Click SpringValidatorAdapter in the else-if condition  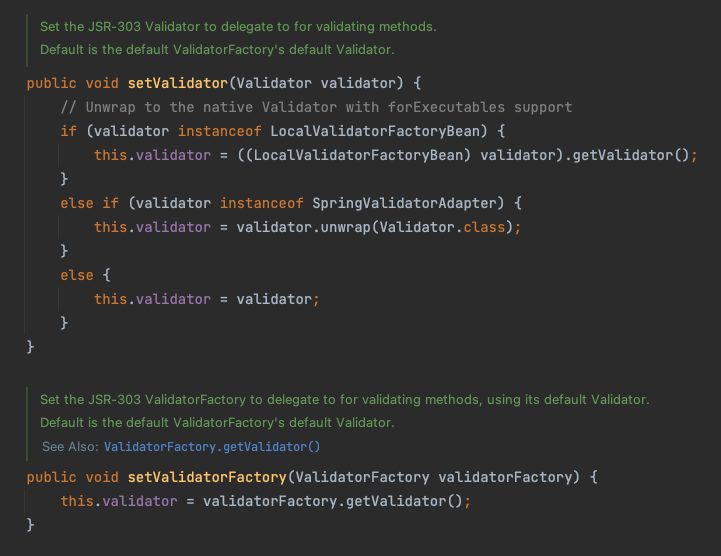[x=405, y=203]
